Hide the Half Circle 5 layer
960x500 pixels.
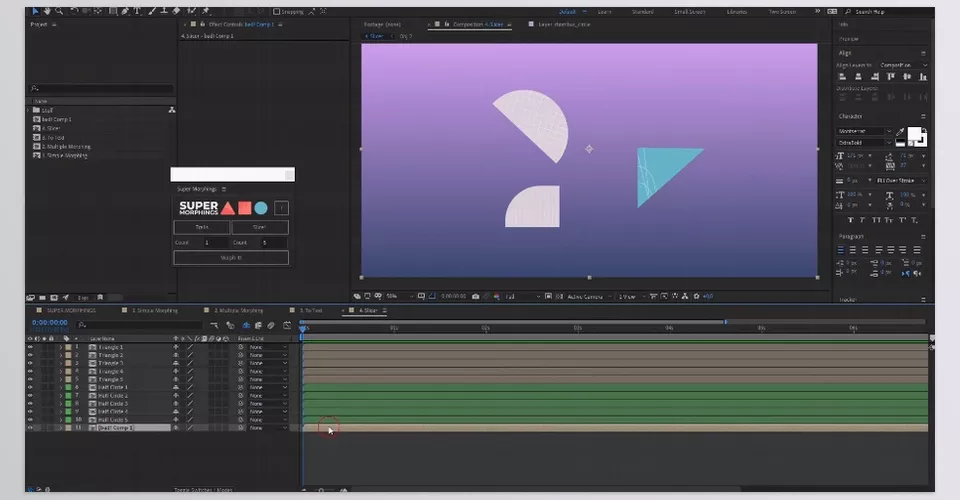[30, 420]
